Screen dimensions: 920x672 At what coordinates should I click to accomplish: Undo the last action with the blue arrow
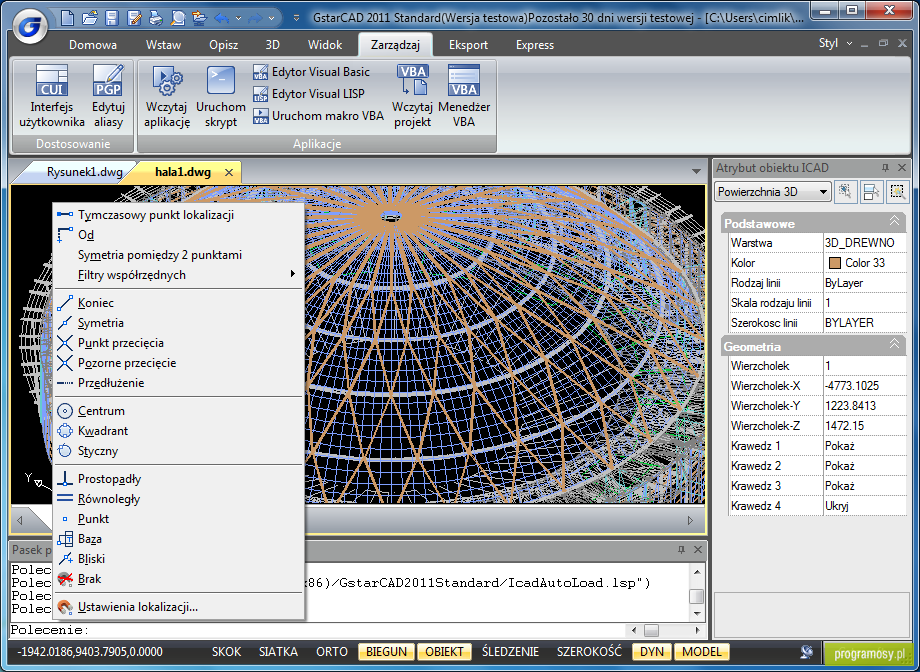pos(222,18)
